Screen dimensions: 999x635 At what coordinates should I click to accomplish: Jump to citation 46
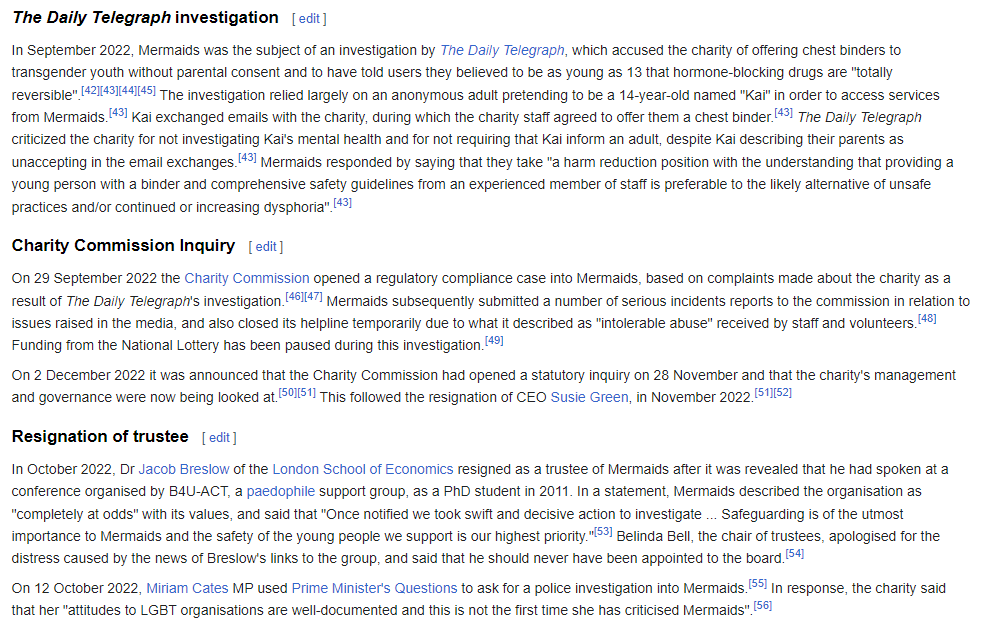click(x=294, y=297)
